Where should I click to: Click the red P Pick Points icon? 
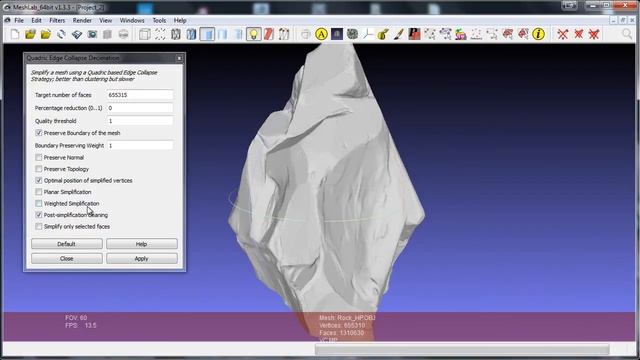414,34
